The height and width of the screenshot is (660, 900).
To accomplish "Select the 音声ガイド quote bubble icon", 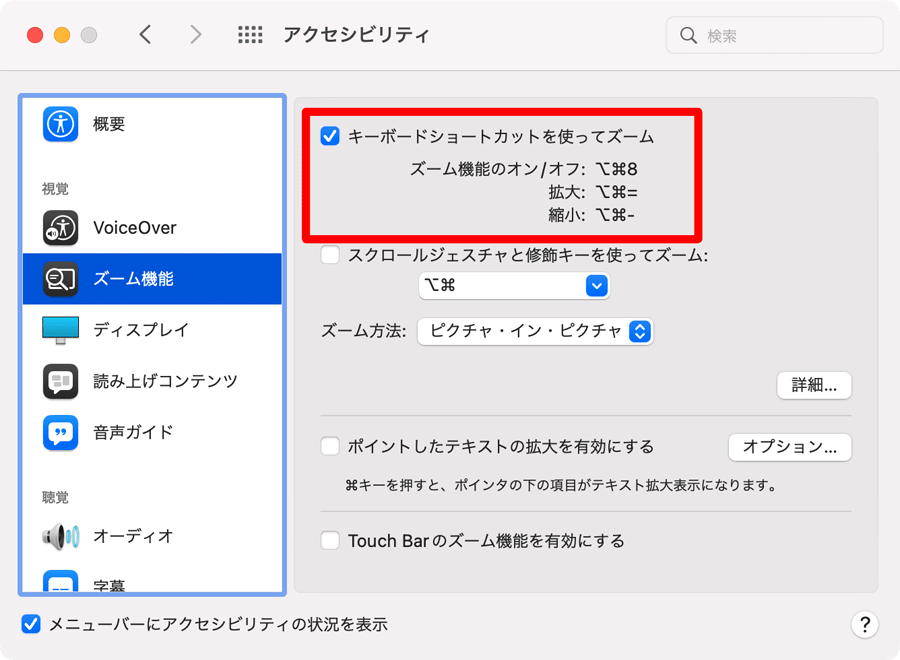I will pyautogui.click(x=60, y=432).
